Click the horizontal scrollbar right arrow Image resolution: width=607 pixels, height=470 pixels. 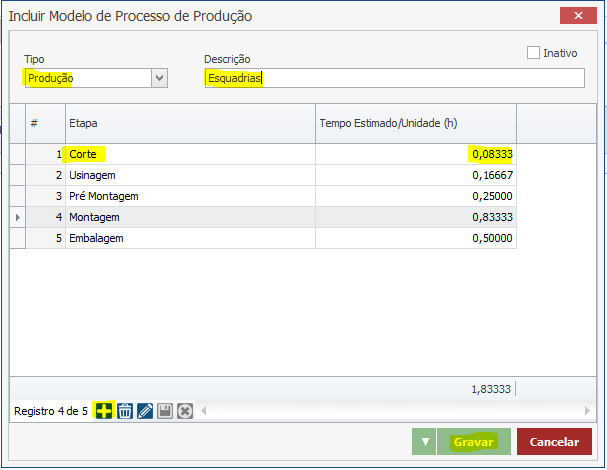(587, 411)
